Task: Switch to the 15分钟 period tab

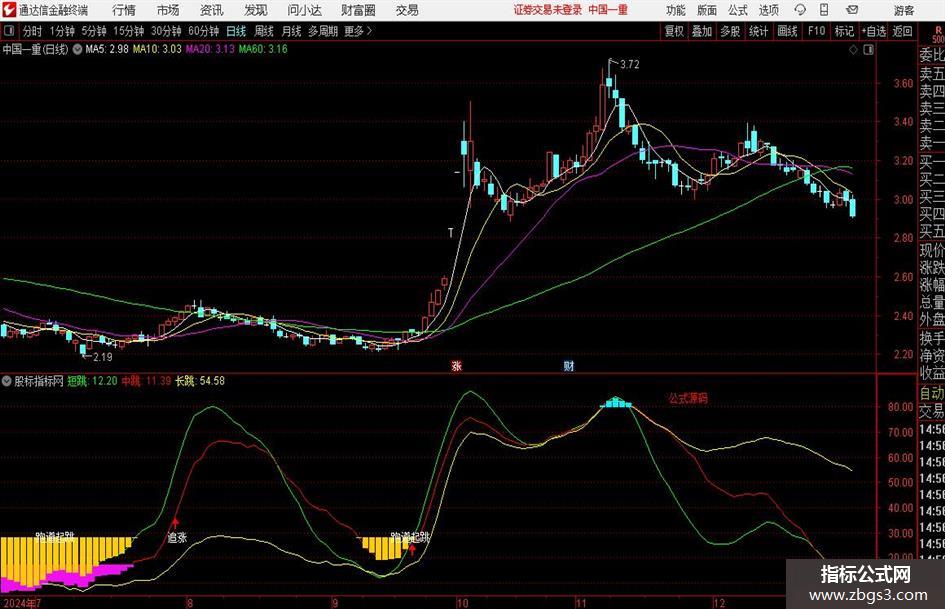Action: click(129, 31)
